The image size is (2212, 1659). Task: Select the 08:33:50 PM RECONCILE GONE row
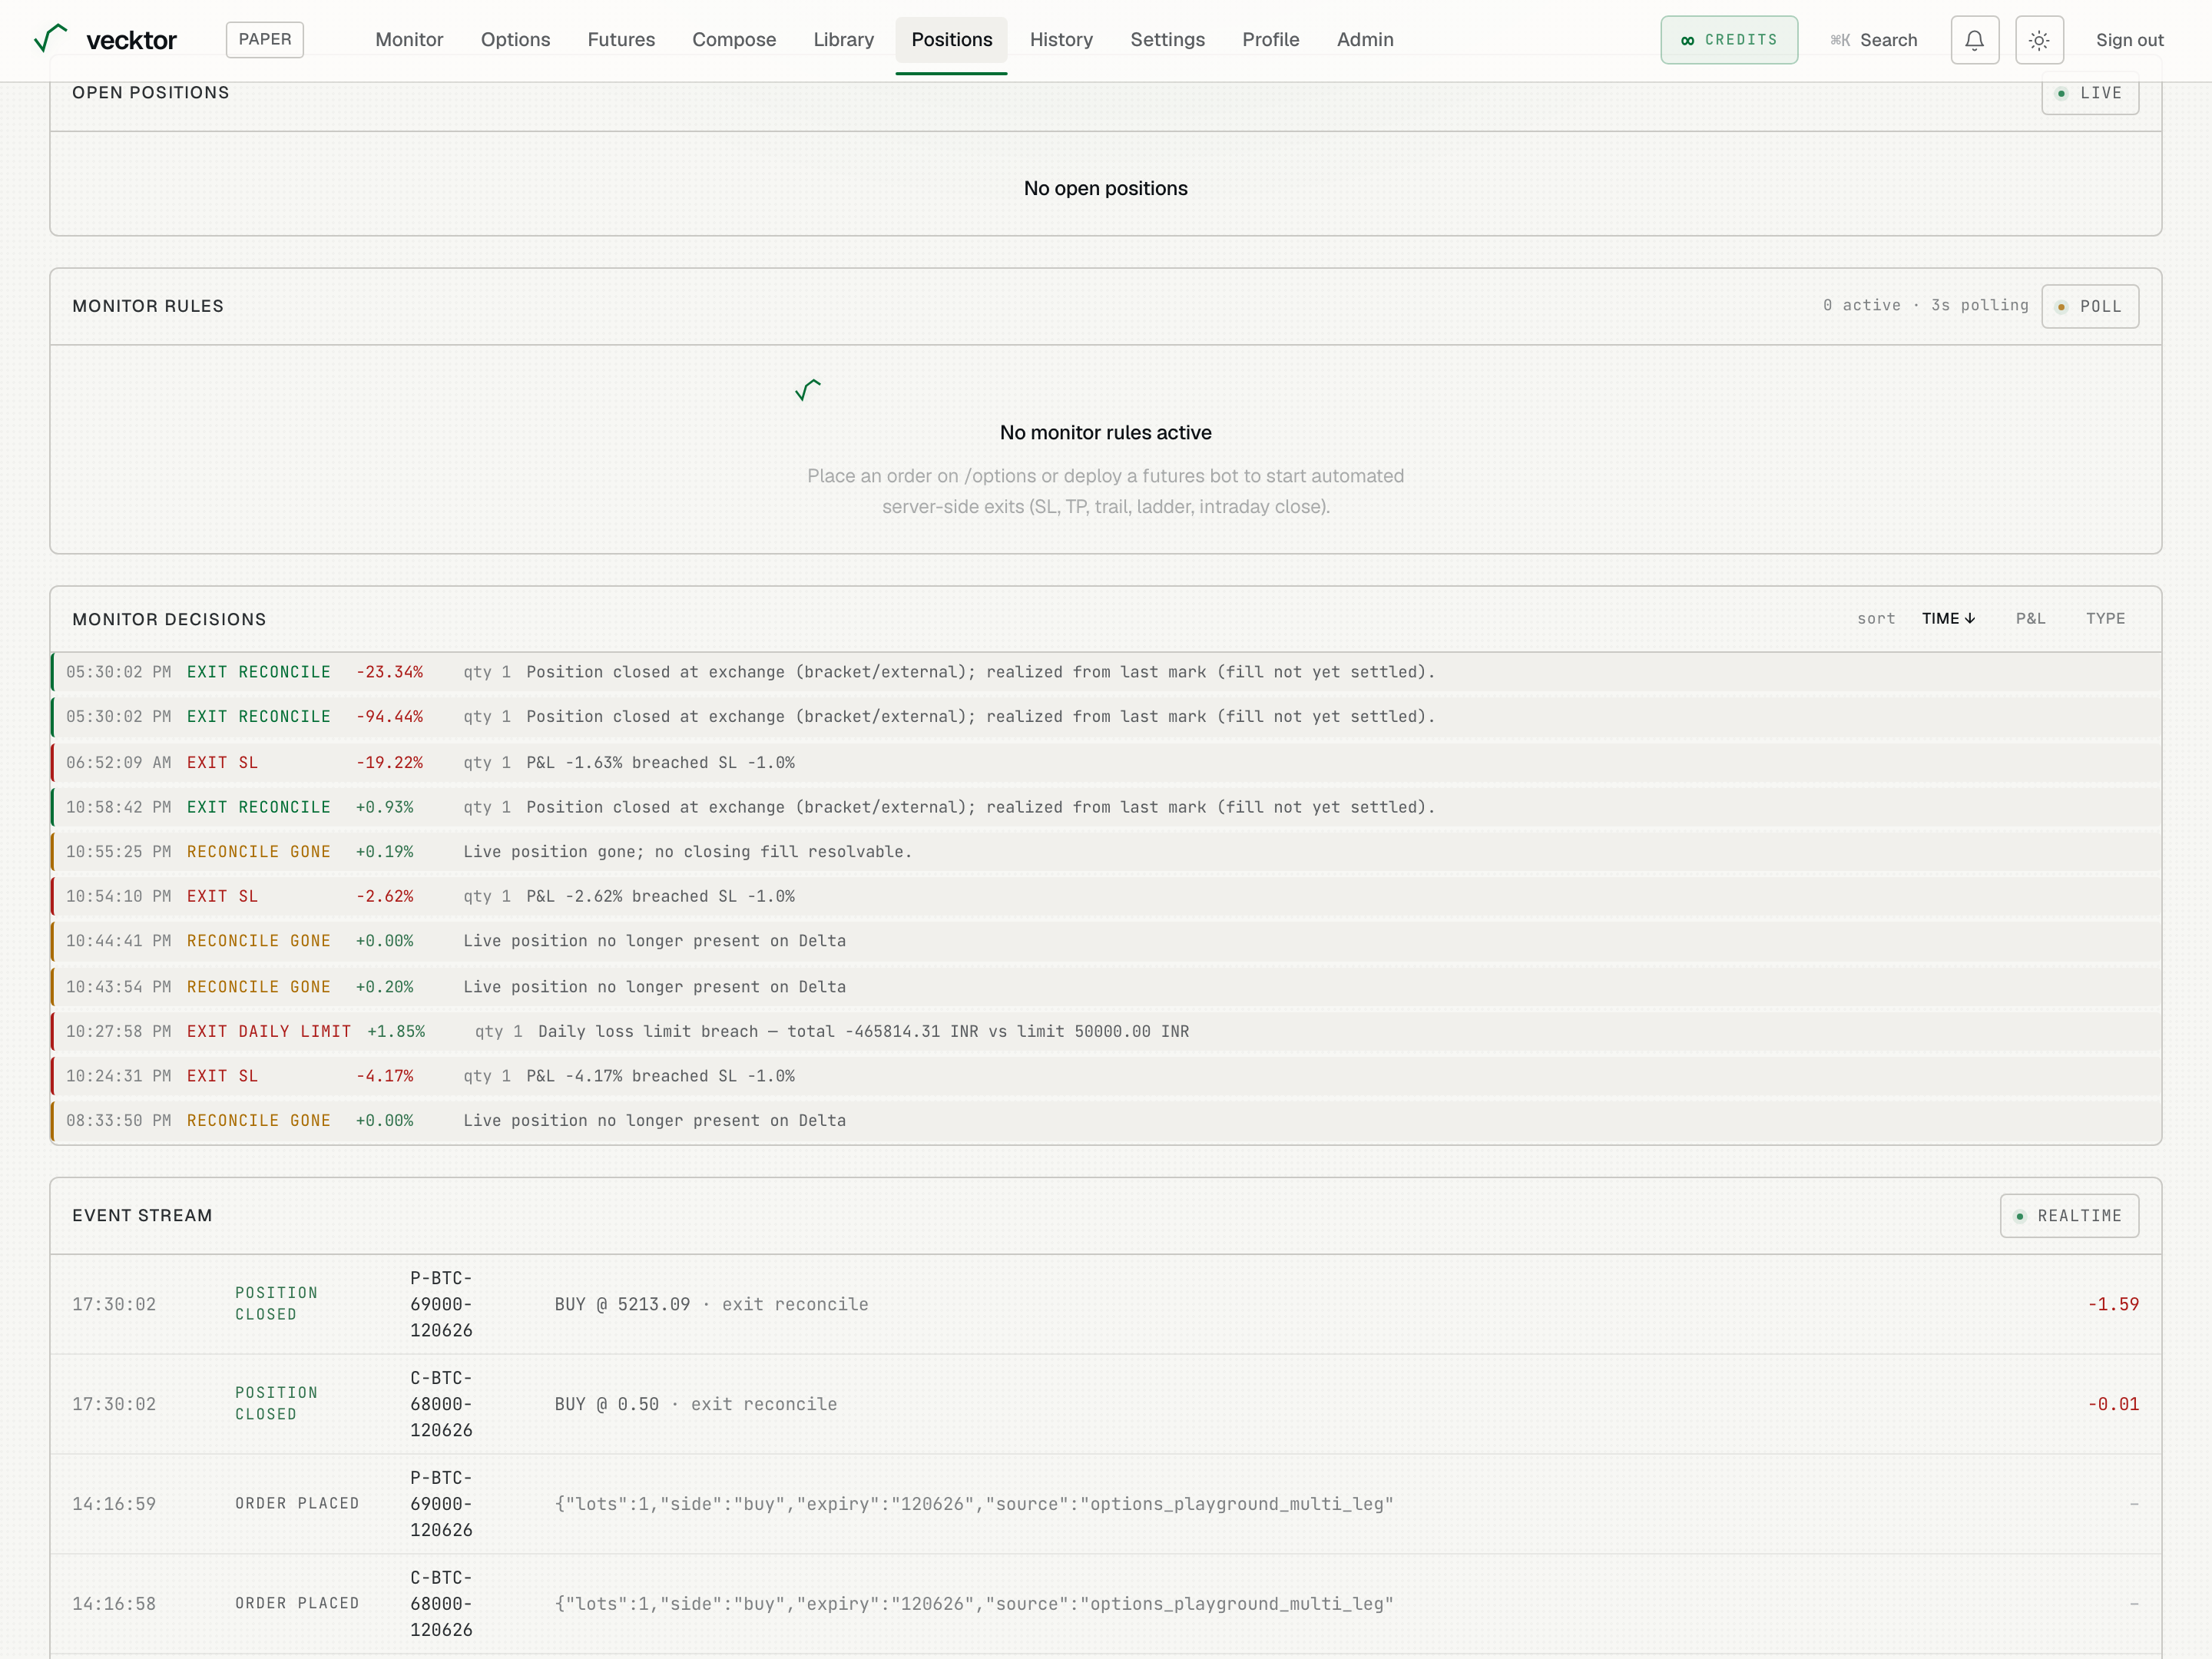coord(1106,1121)
